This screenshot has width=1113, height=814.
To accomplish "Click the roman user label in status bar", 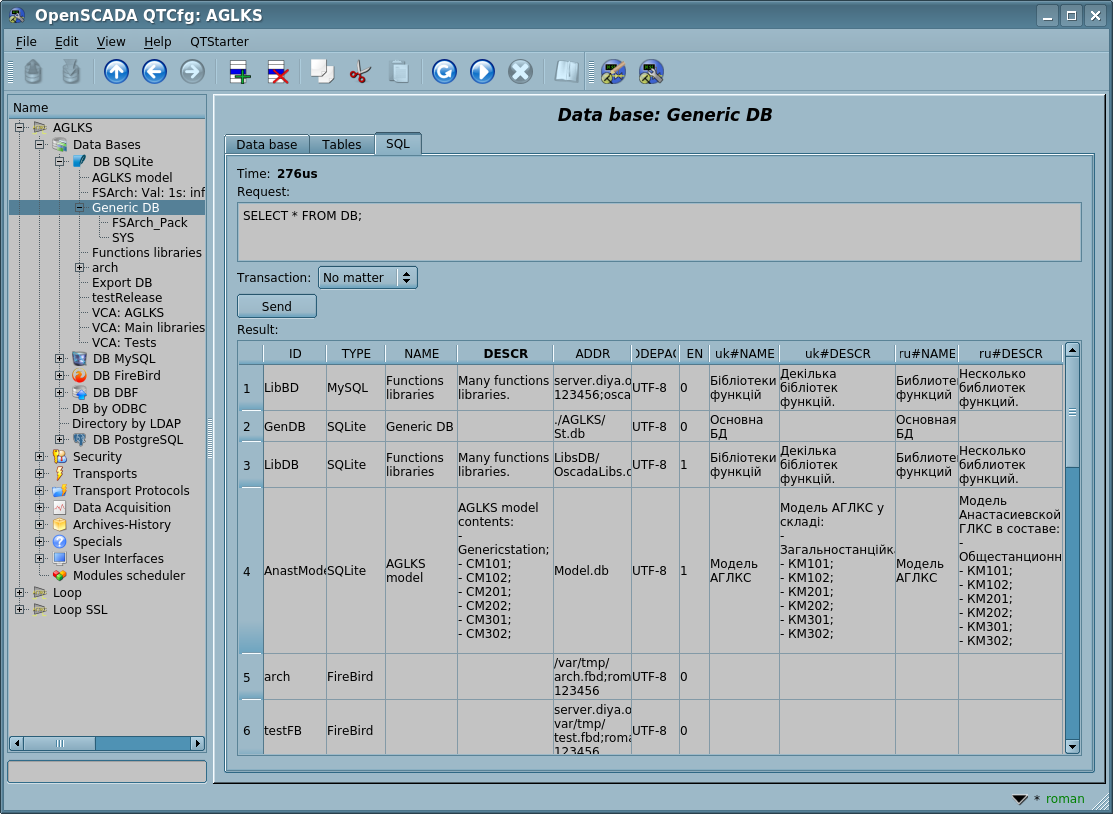I will (x=1065, y=799).
